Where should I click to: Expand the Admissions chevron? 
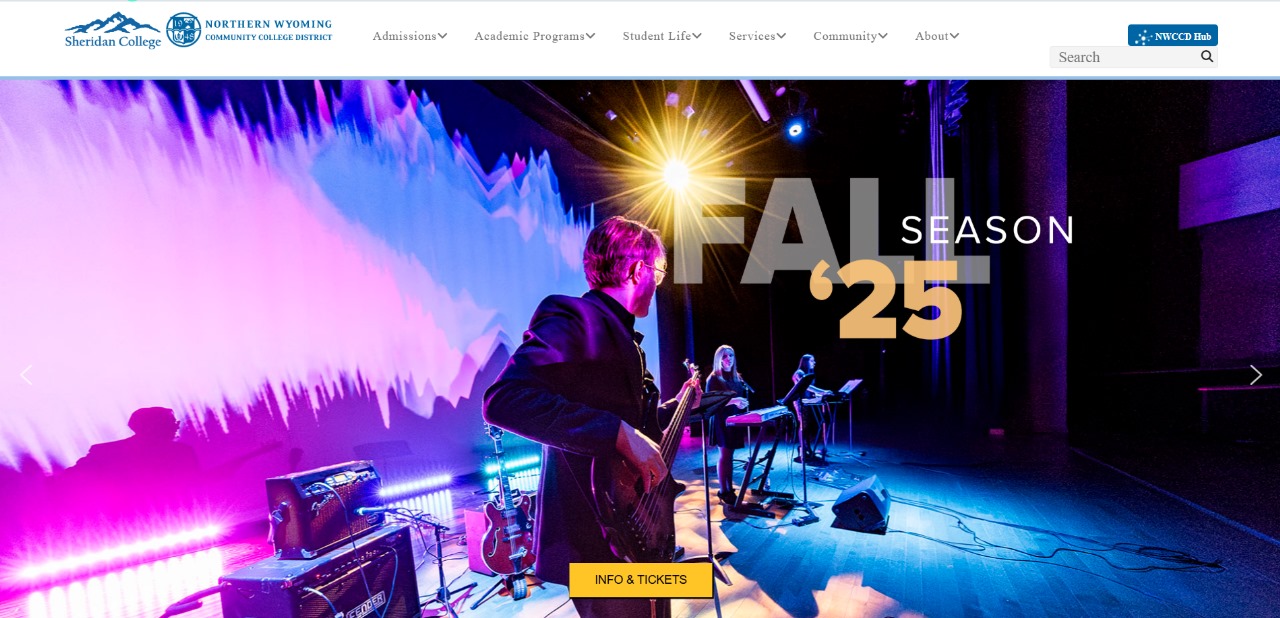442,36
